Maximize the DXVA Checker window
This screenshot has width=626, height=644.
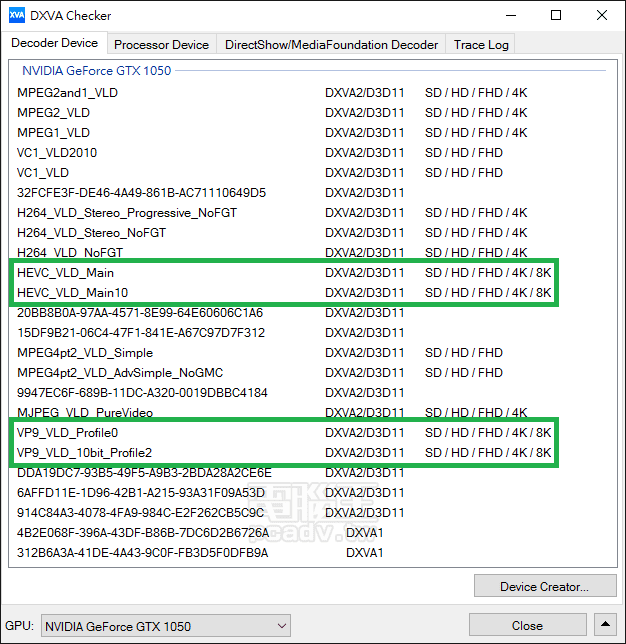[556, 16]
